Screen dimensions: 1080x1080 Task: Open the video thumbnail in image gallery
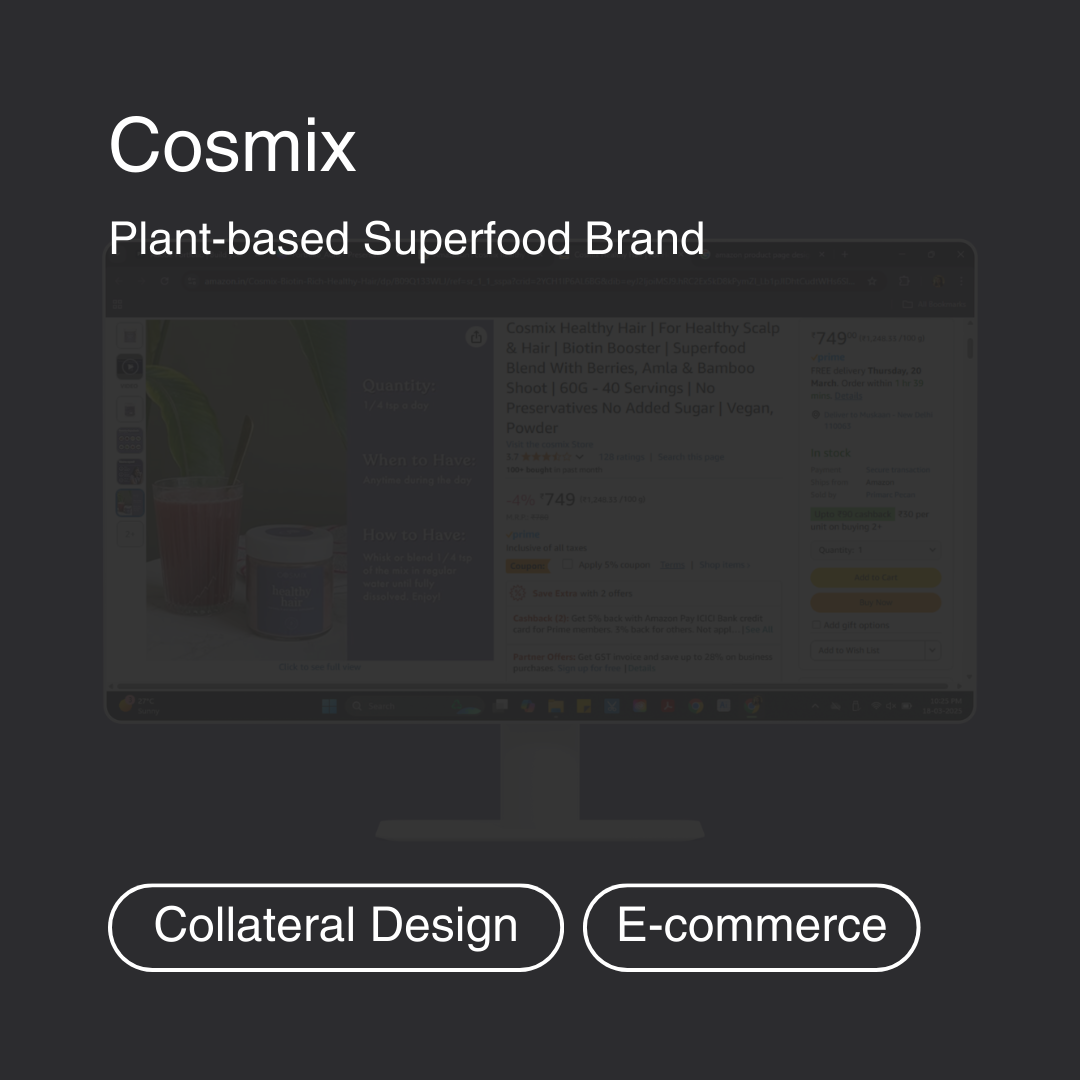coord(129,367)
